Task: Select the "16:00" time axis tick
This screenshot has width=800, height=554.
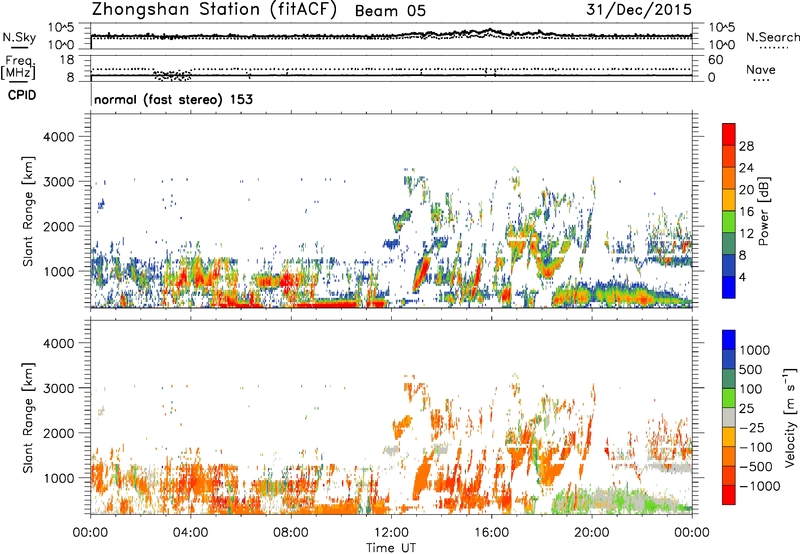Action: (x=491, y=532)
